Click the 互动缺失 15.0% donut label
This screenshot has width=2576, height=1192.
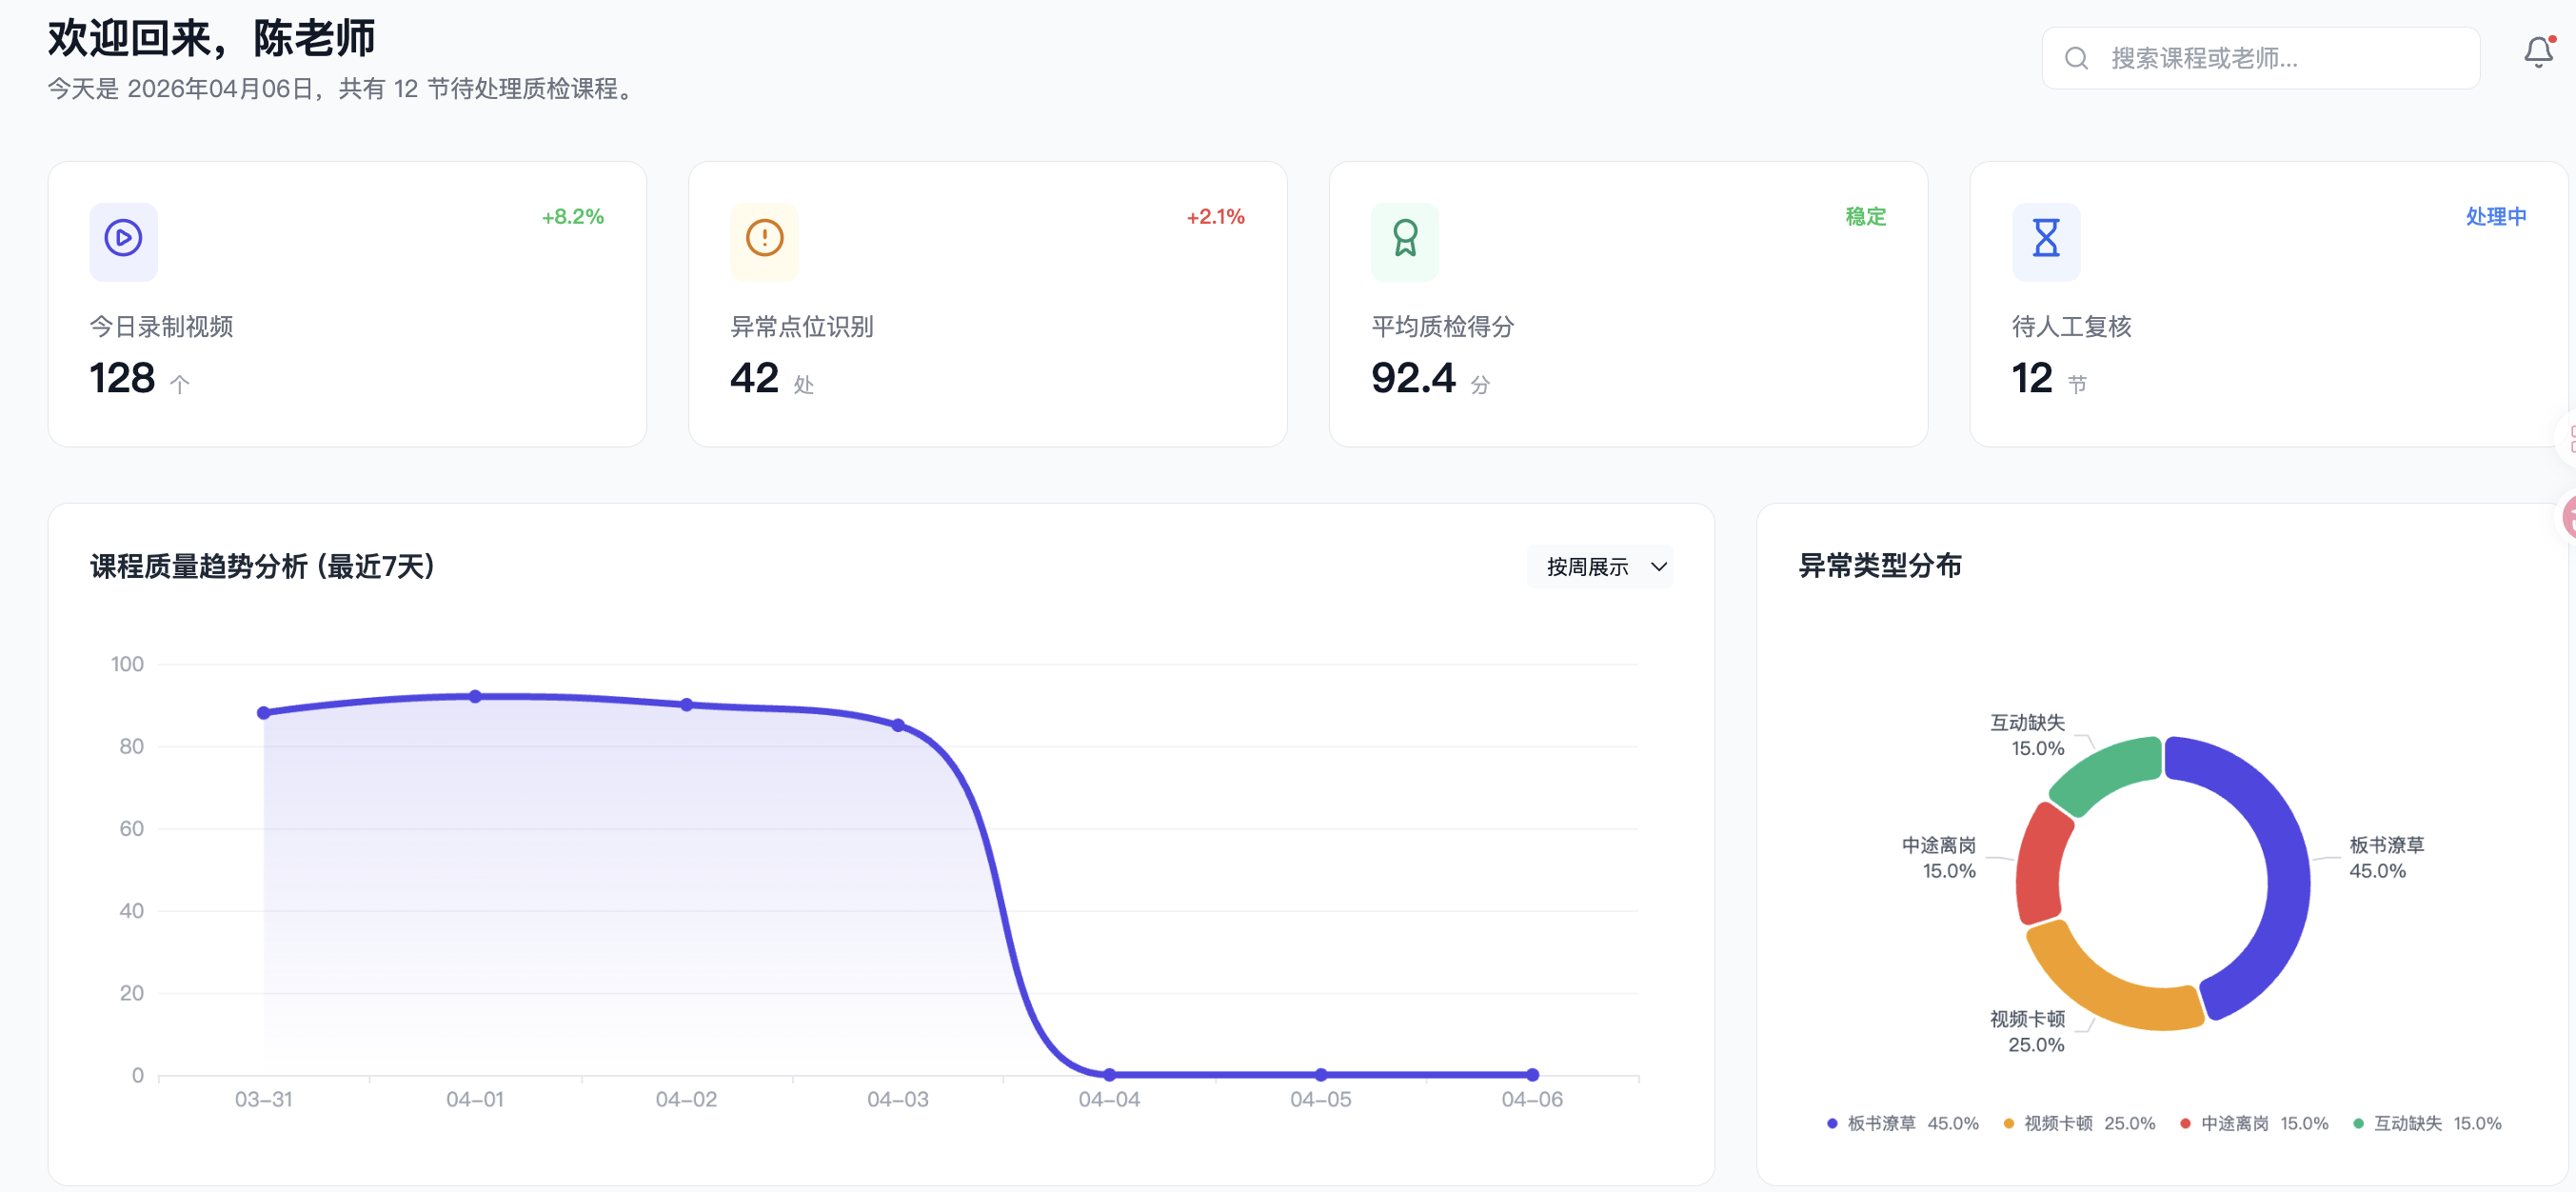[2027, 735]
